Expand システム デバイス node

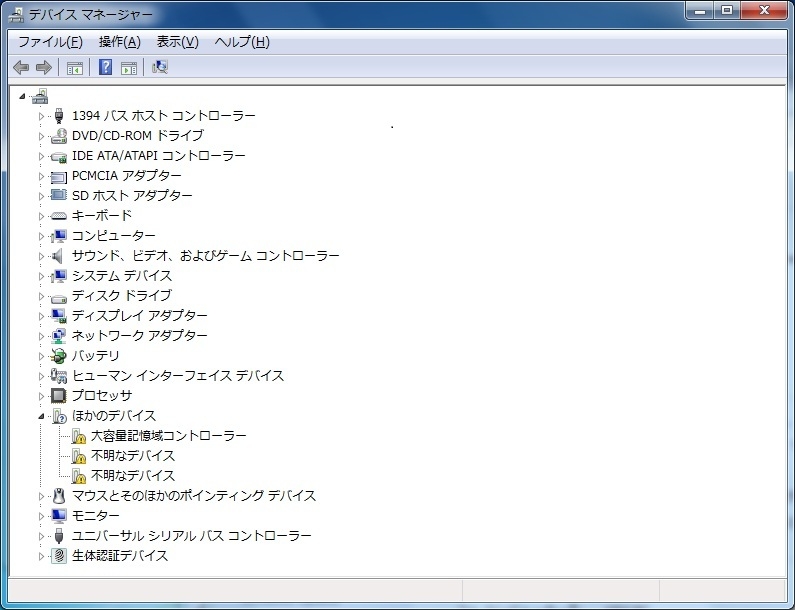(x=42, y=276)
